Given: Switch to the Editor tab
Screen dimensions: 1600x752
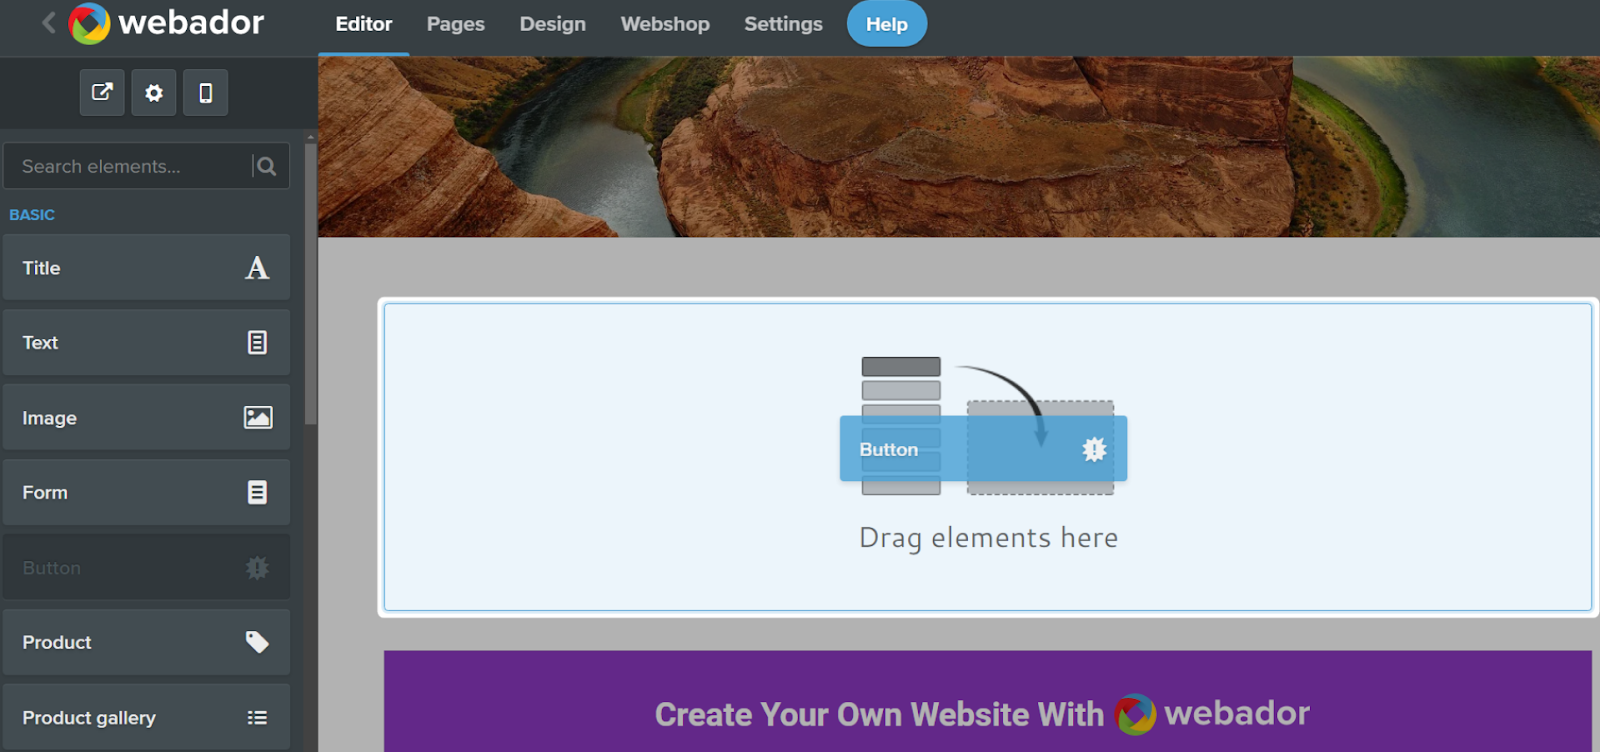Looking at the screenshot, I should point(364,24).
